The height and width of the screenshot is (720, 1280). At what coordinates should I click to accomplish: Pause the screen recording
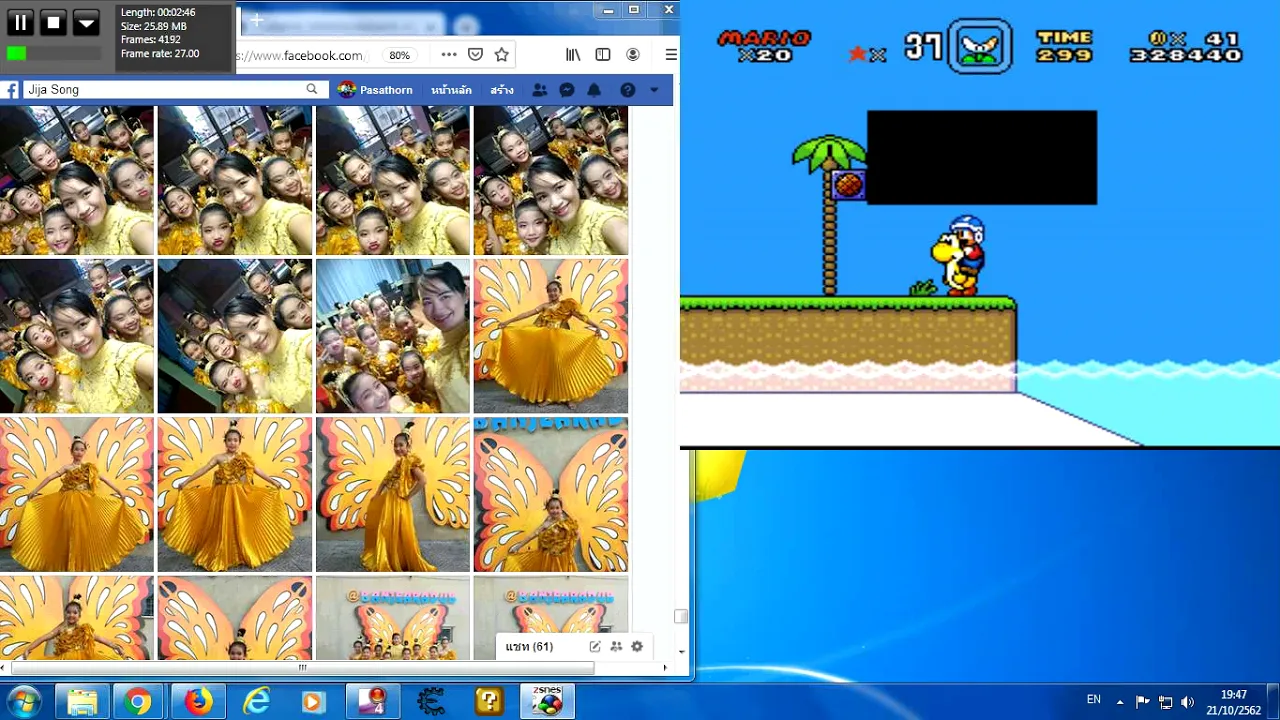point(20,22)
